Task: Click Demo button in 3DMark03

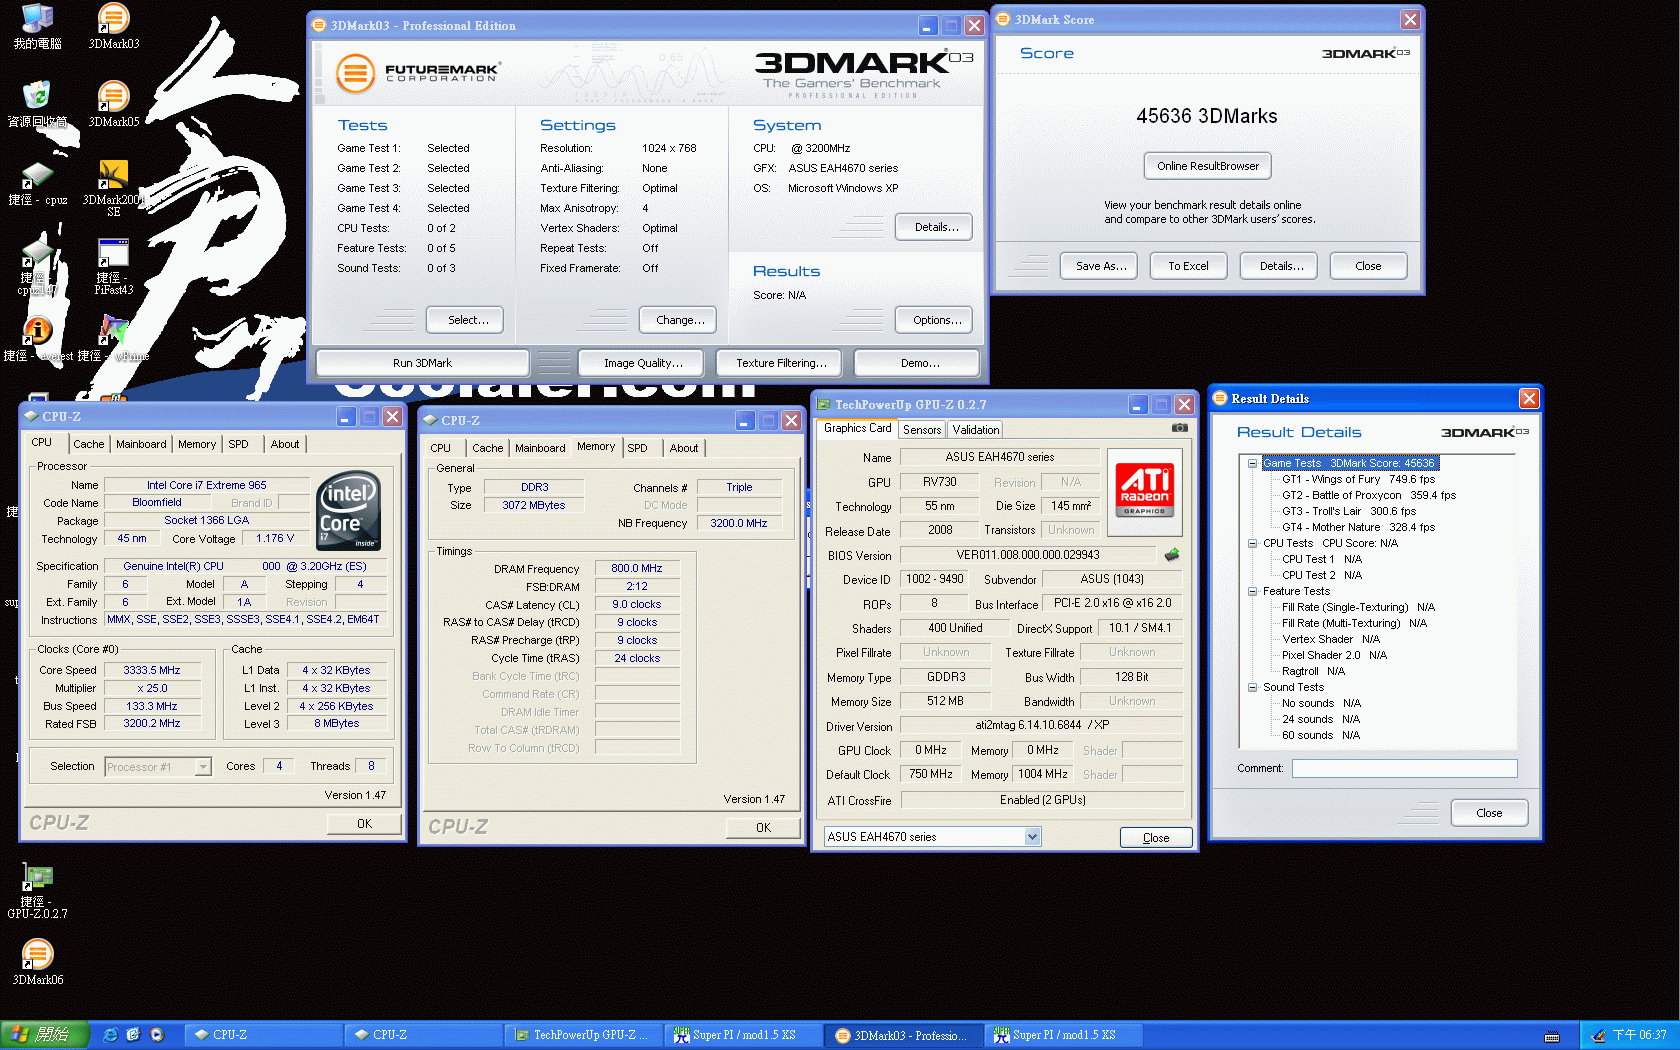Action: [917, 363]
